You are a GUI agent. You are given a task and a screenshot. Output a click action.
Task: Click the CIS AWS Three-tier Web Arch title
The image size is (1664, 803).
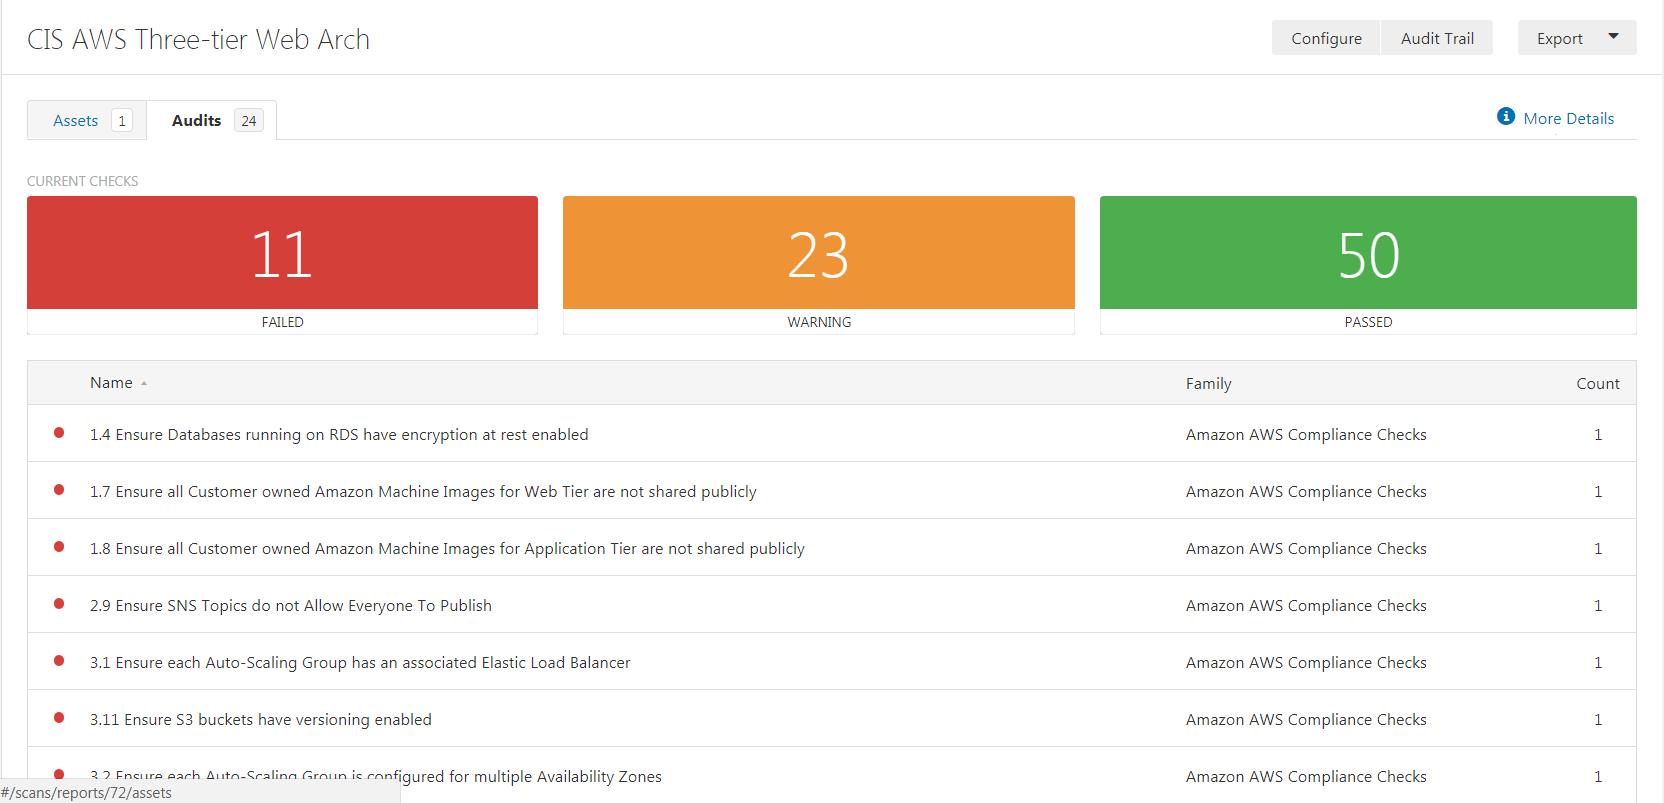point(198,39)
